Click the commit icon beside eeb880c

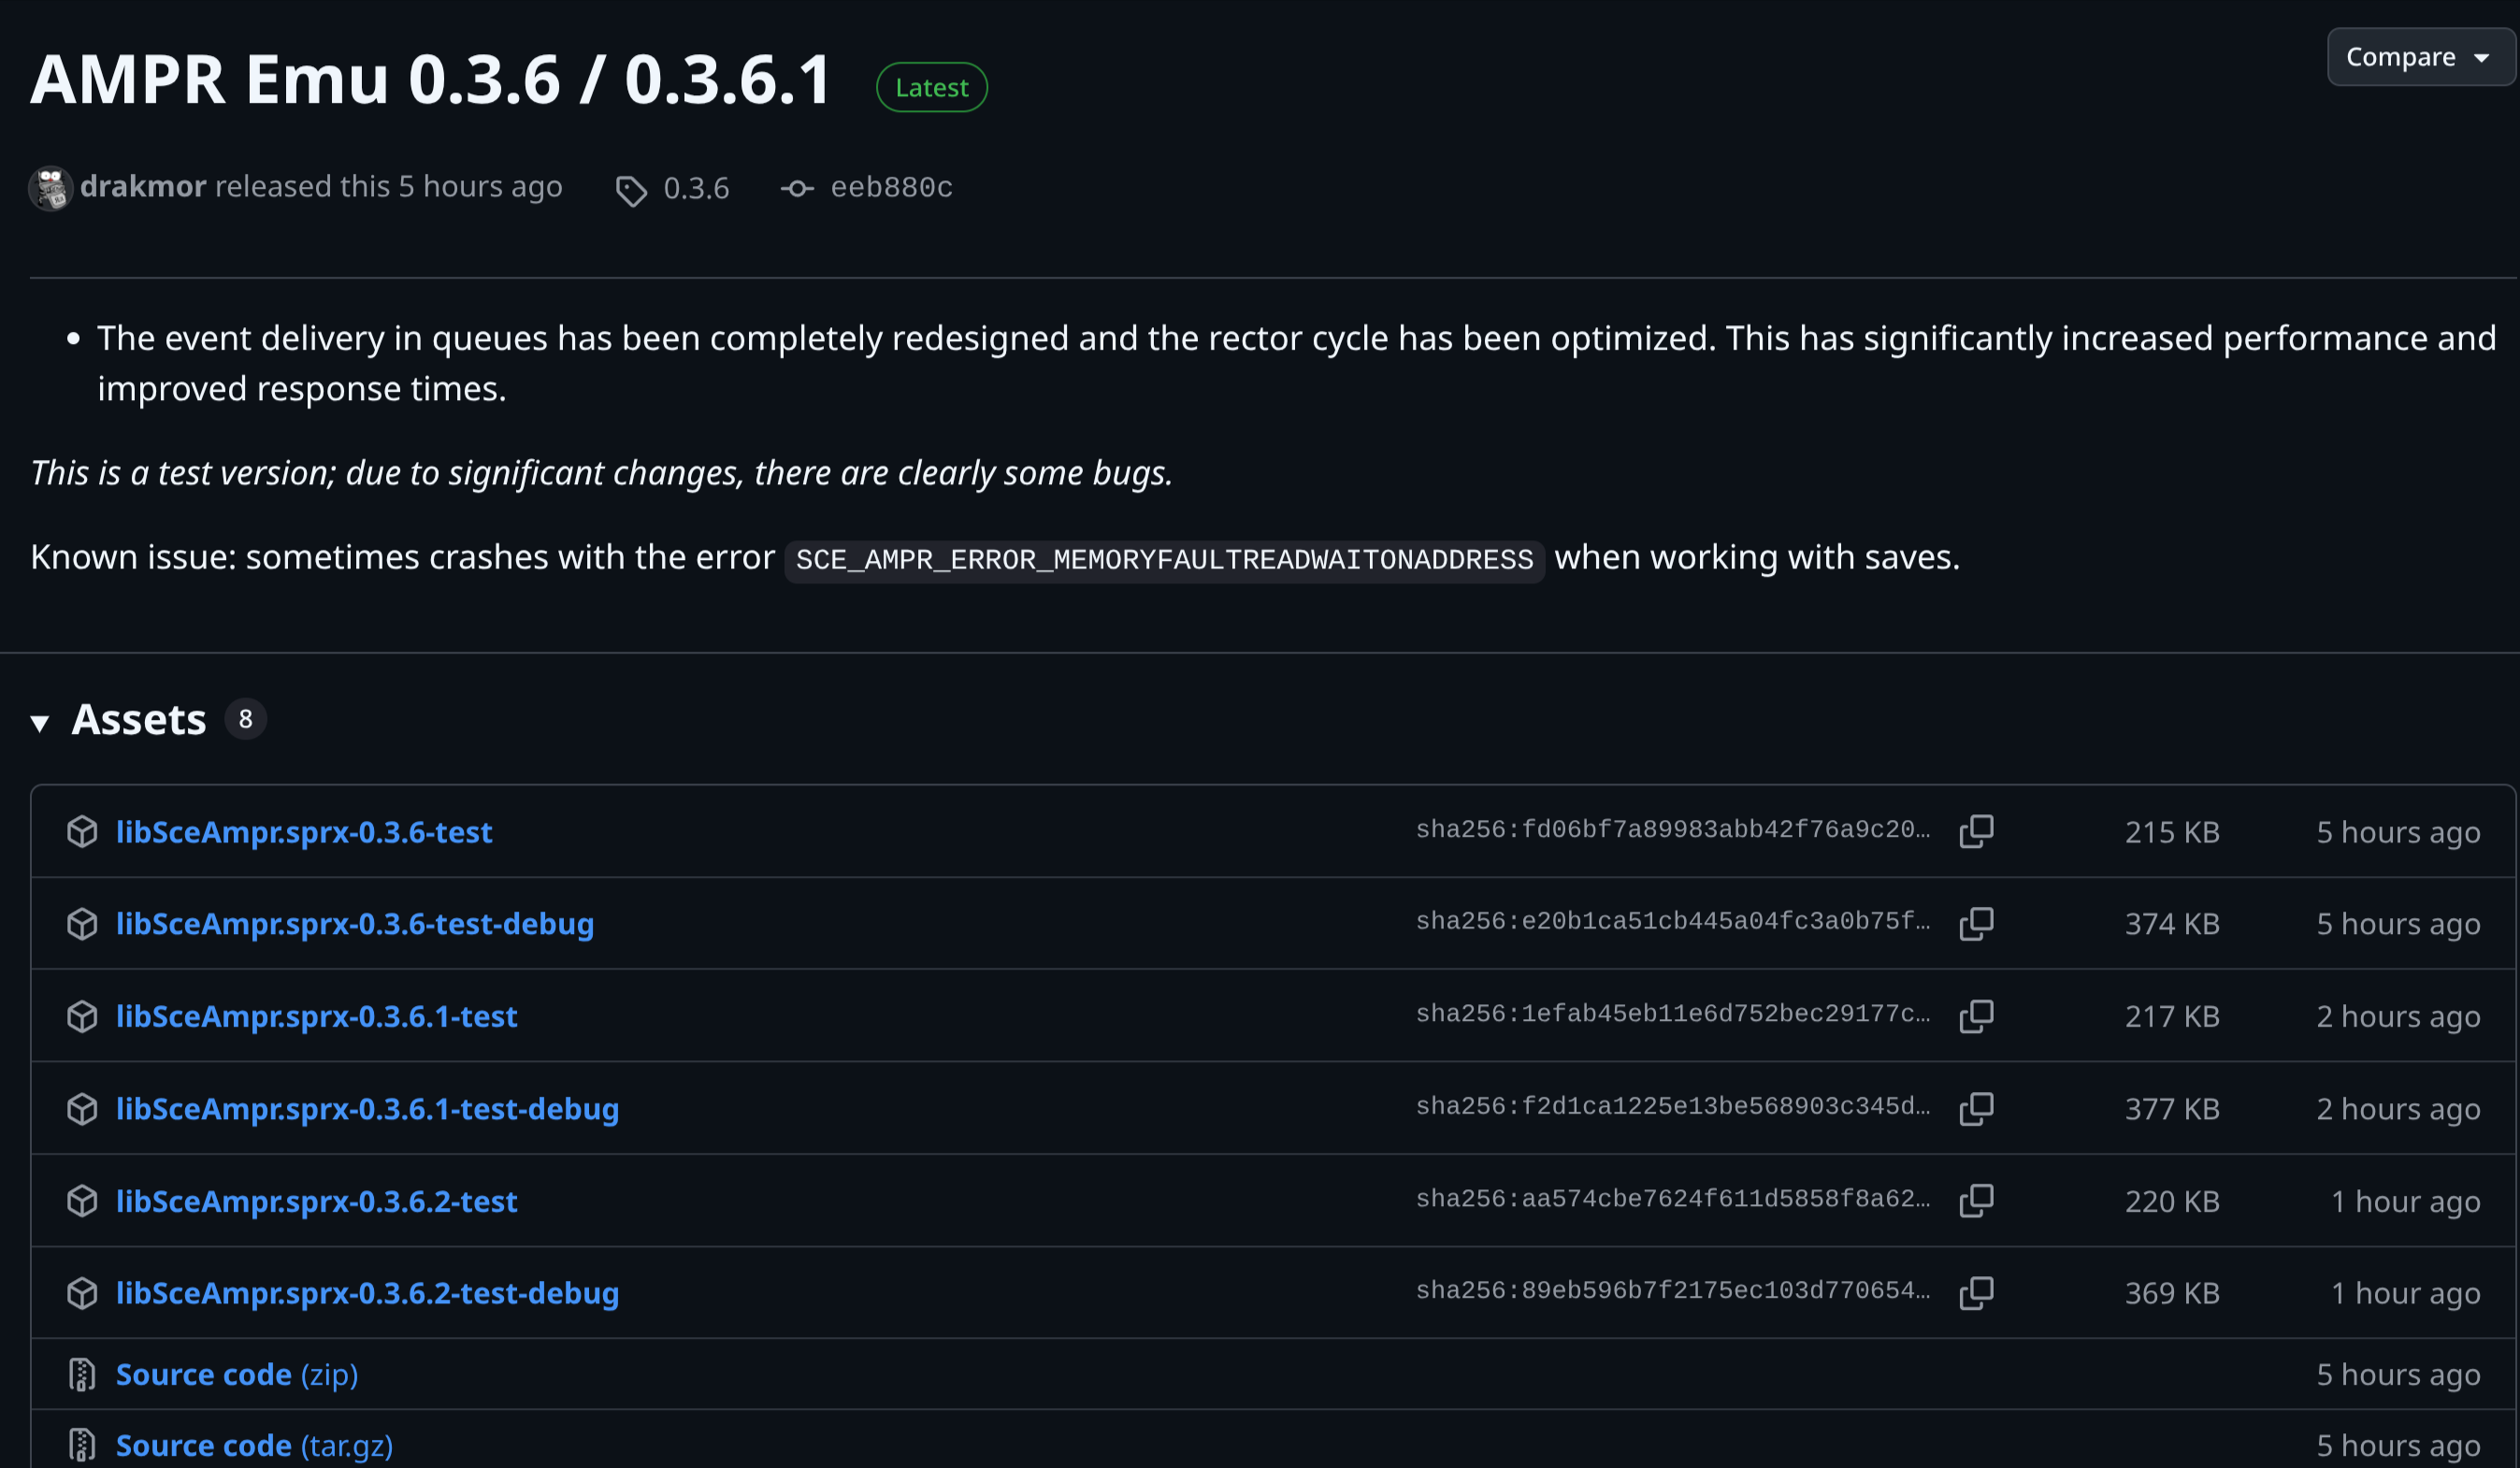click(x=797, y=188)
